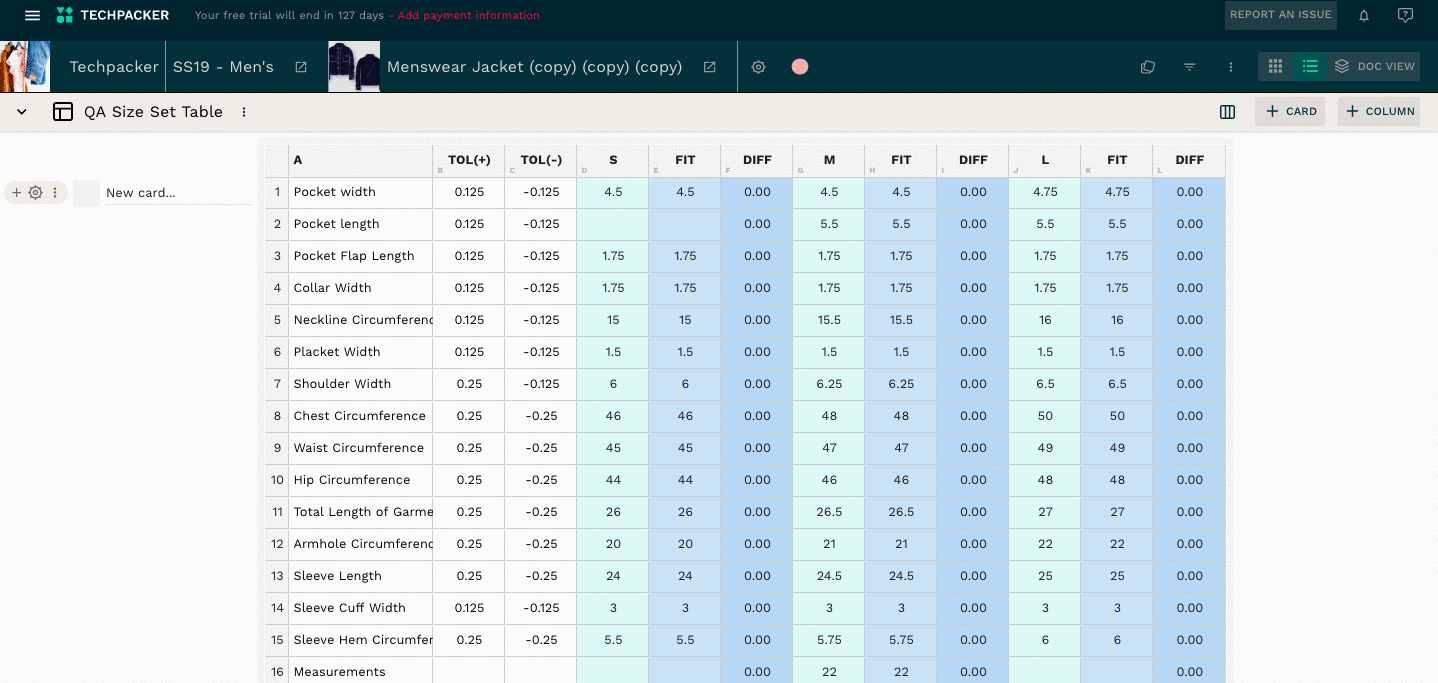
Task: Click the copy pages icon in header
Action: tap(1148, 67)
